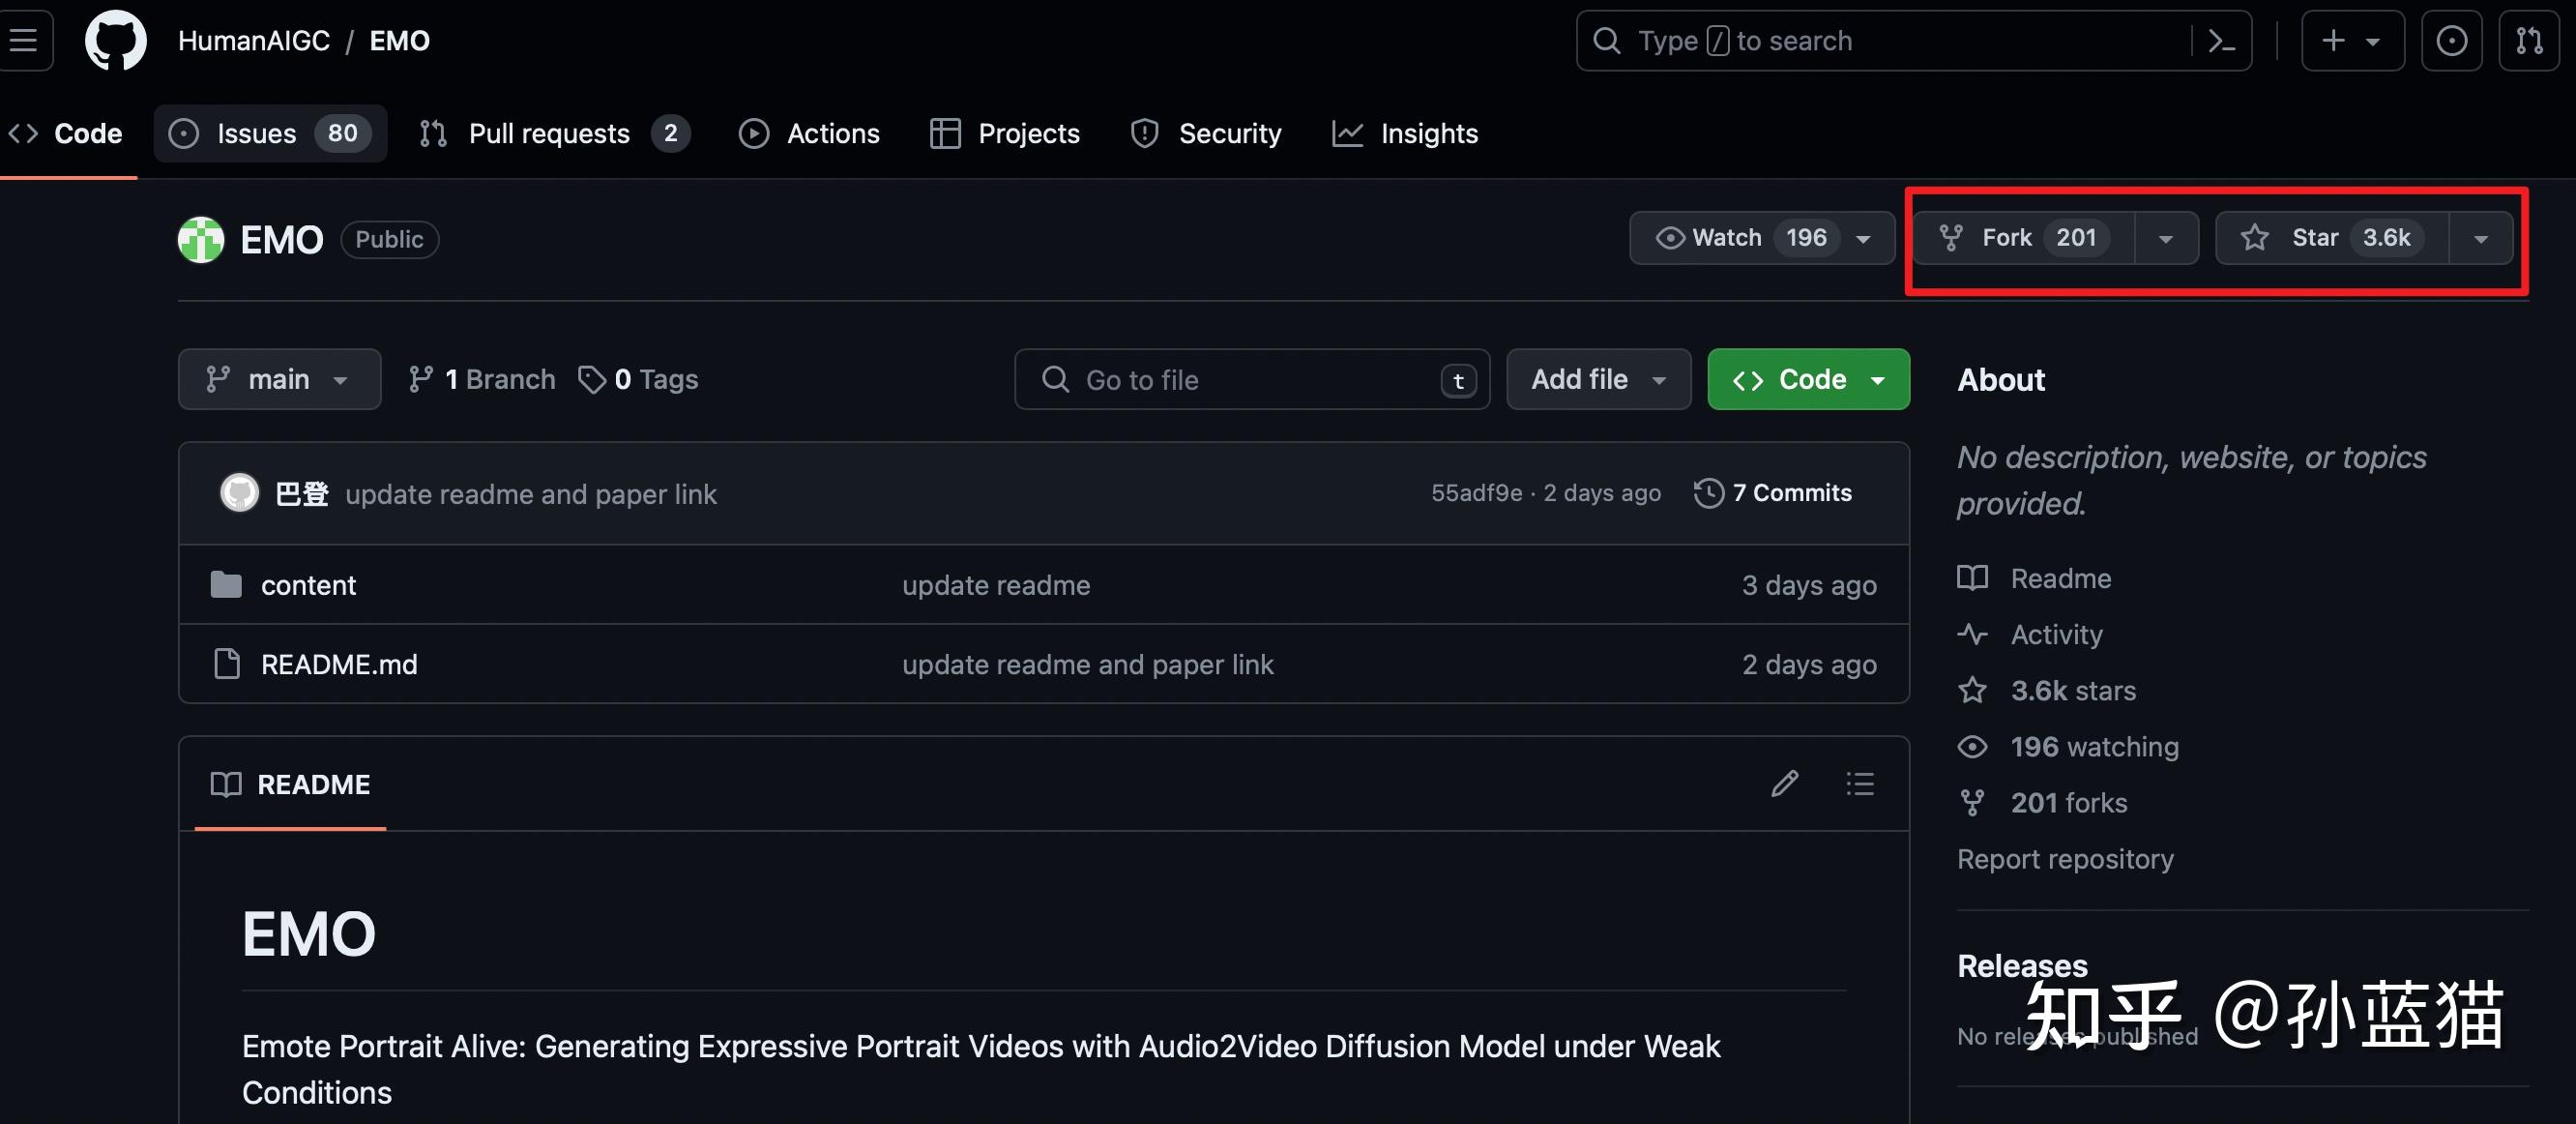The height and width of the screenshot is (1124, 2576).
Task: View the 7 Commits history
Action: pos(1773,493)
